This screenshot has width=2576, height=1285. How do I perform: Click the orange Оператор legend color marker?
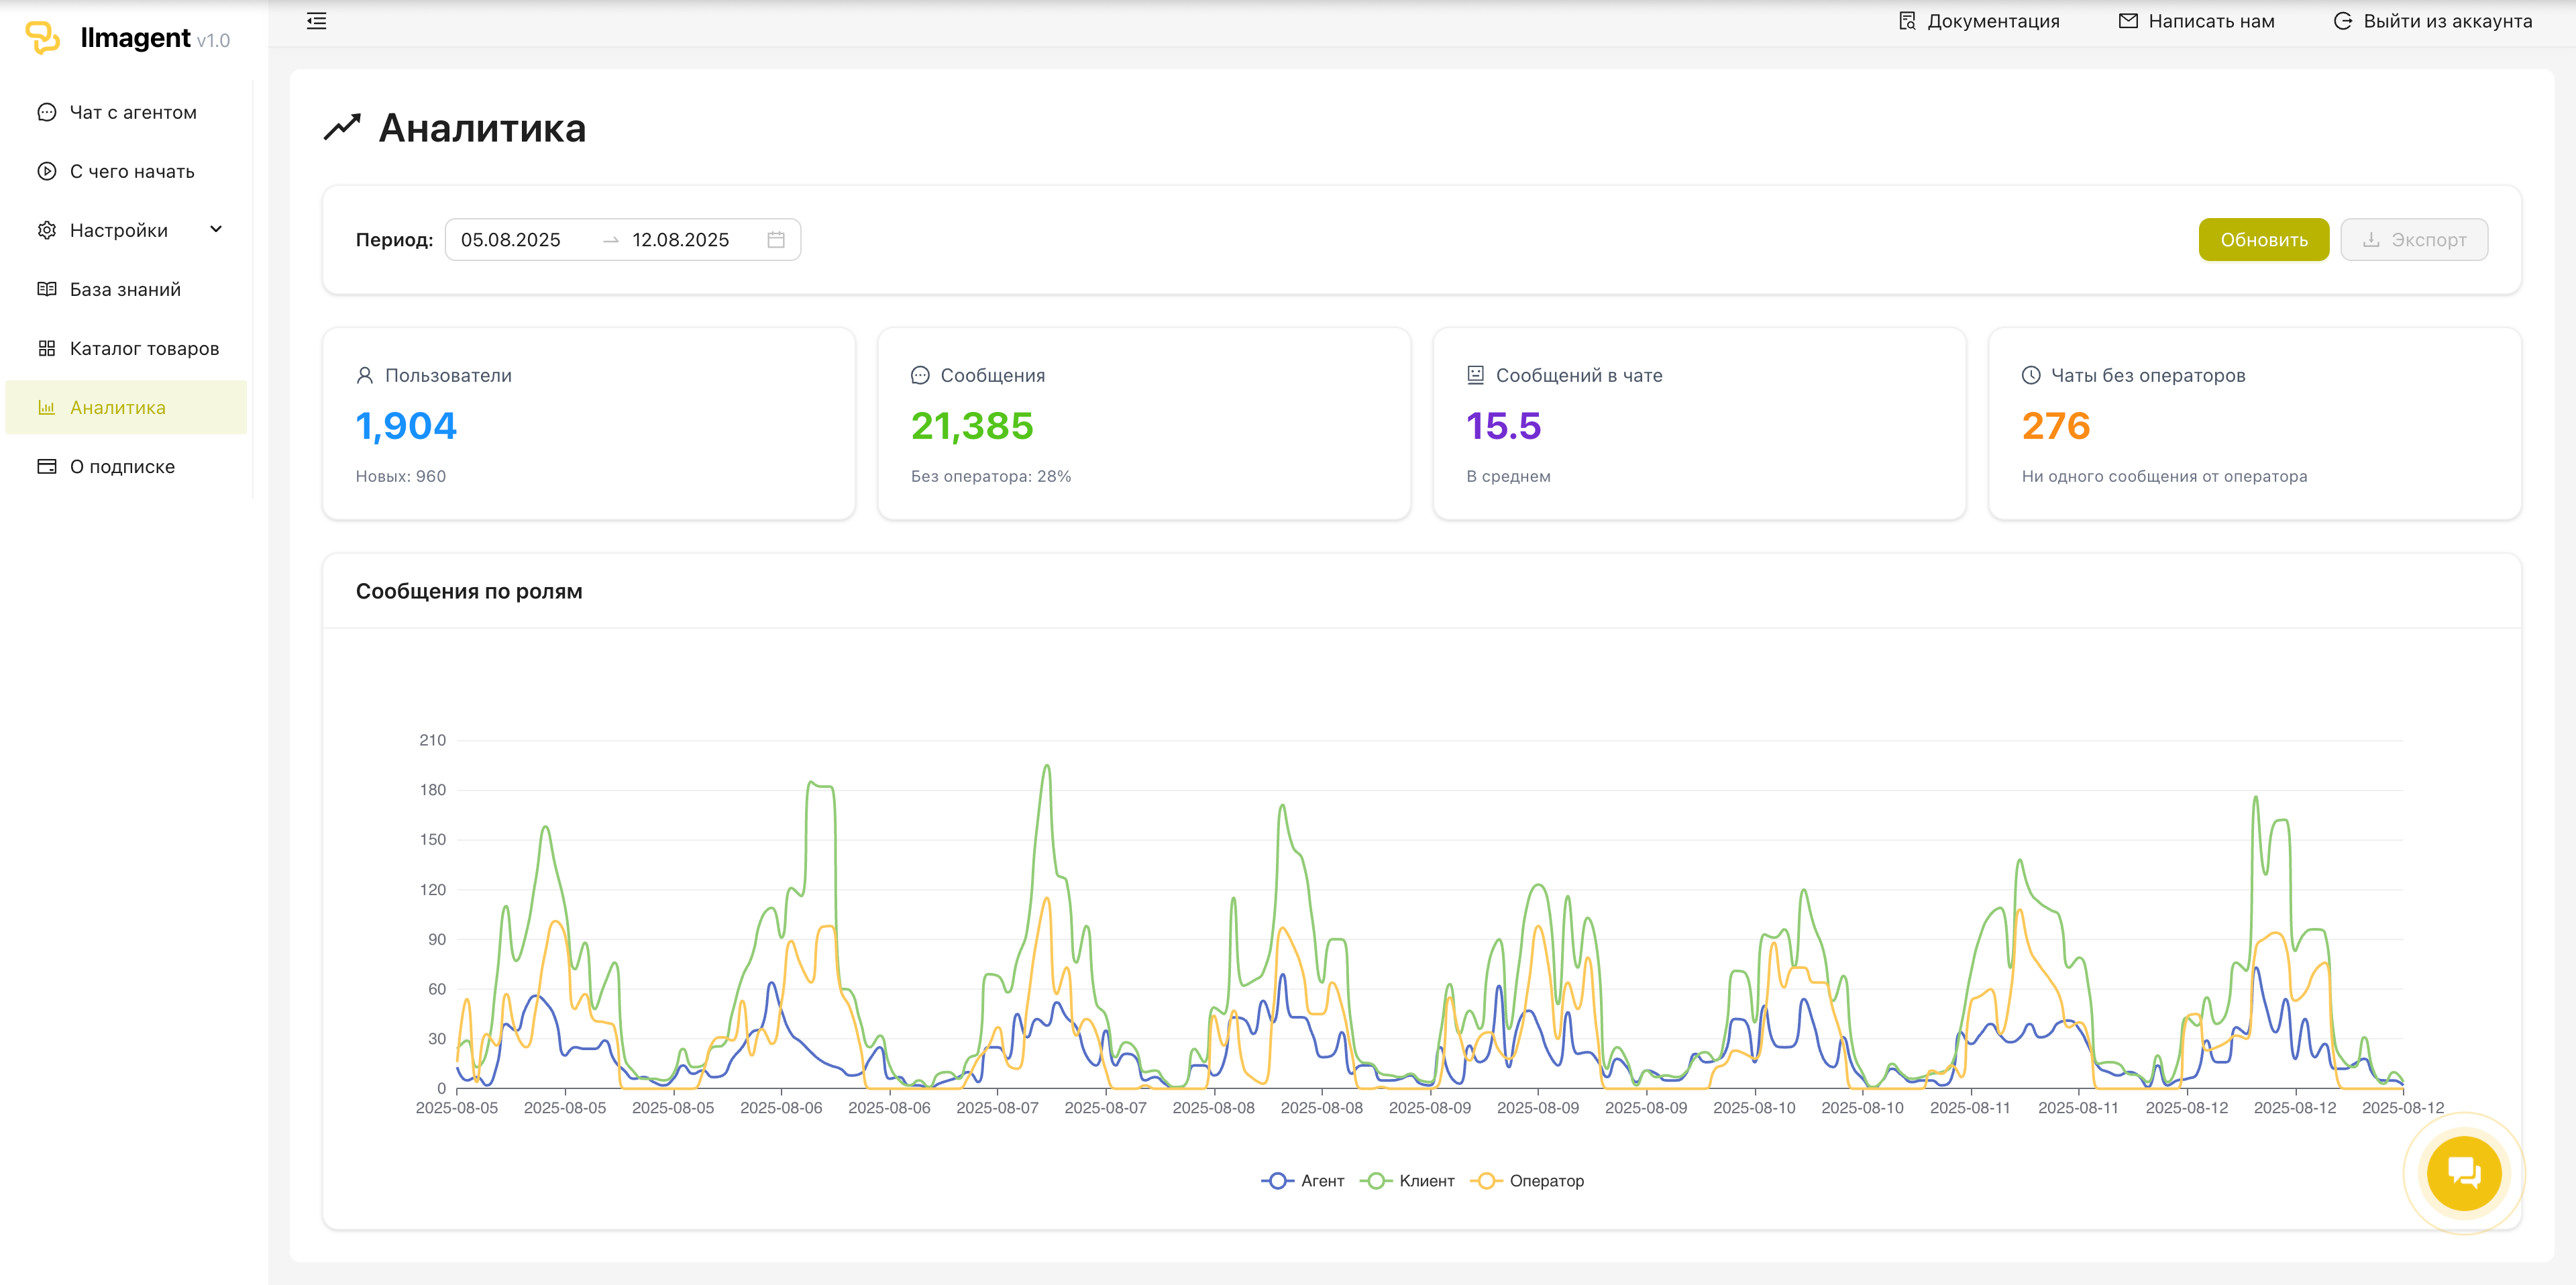coord(1486,1181)
